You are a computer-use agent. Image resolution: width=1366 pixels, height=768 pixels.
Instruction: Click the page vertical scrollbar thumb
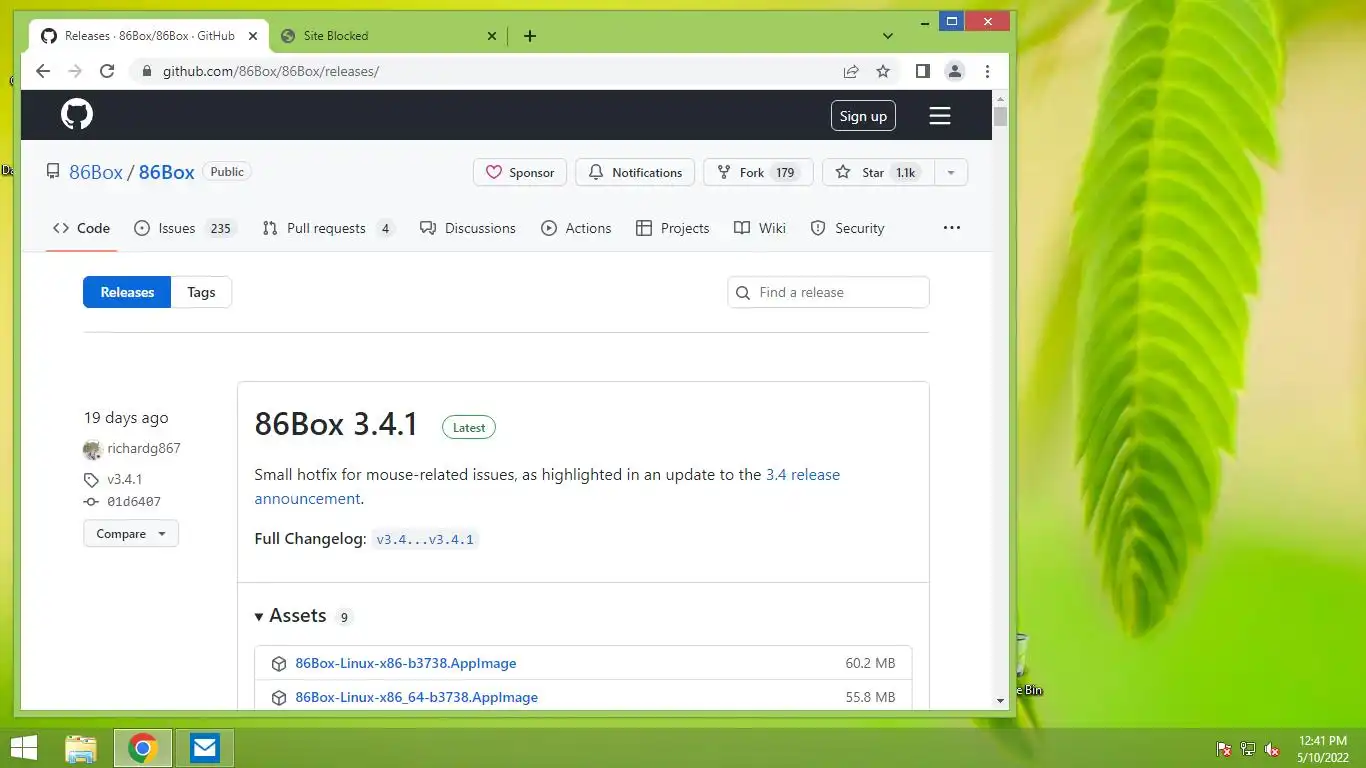[1000, 116]
